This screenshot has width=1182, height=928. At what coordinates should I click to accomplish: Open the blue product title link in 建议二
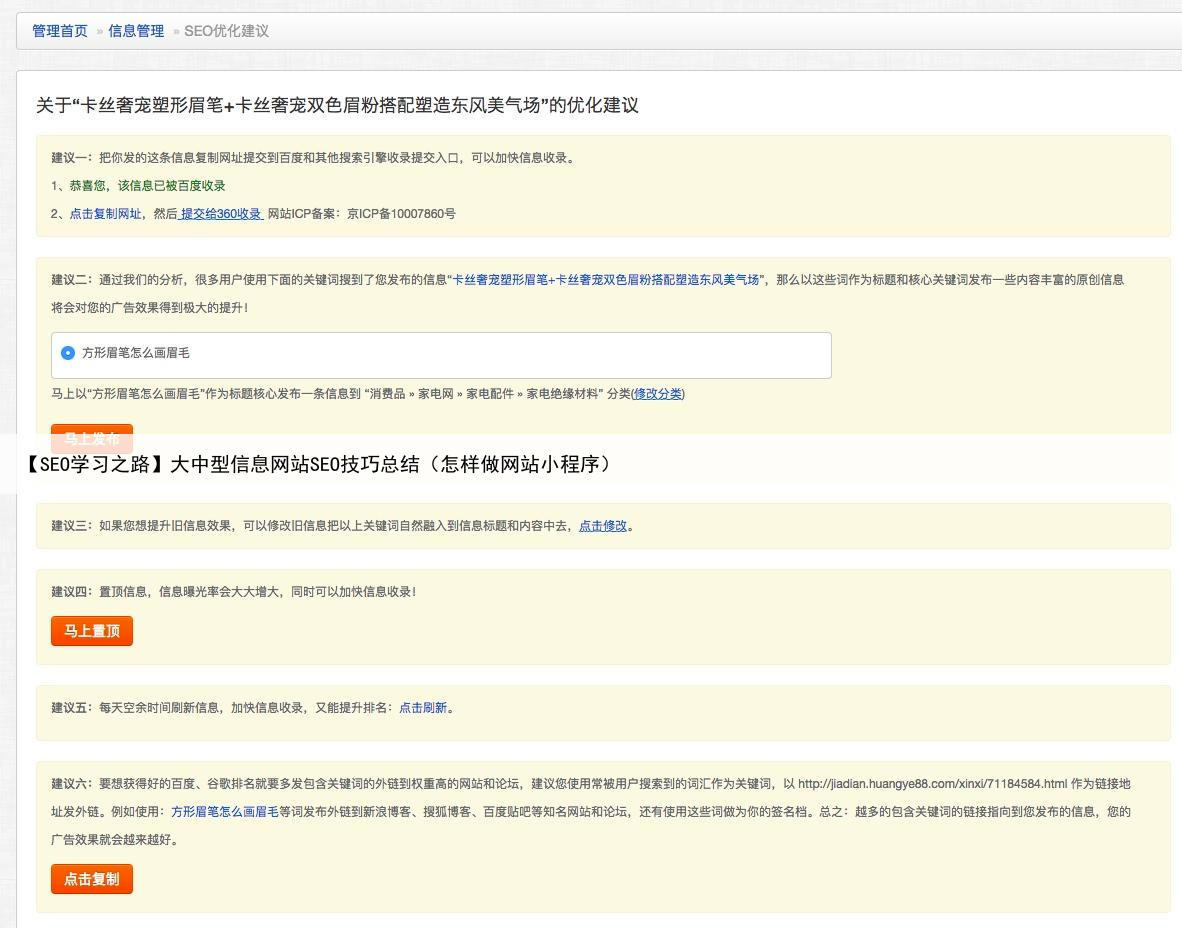(x=606, y=280)
